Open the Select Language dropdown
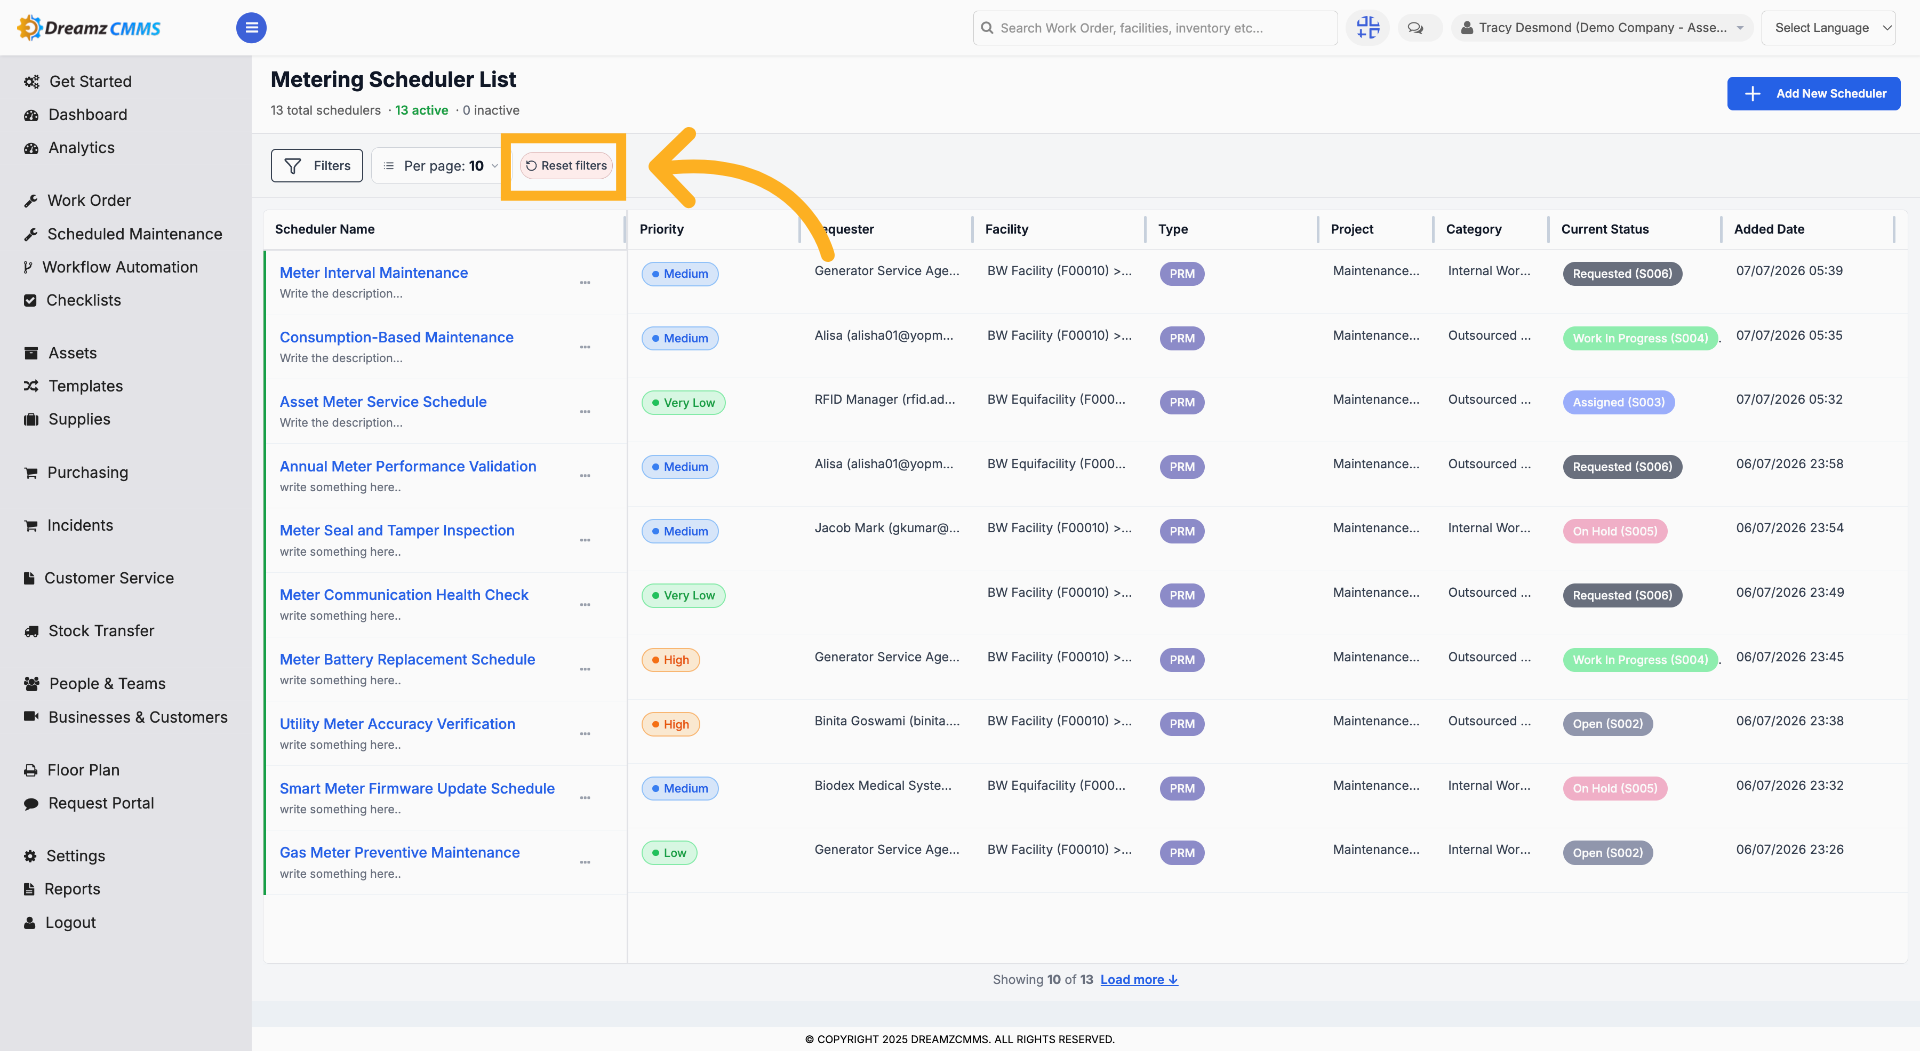This screenshot has width=1920, height=1051. (x=1828, y=28)
